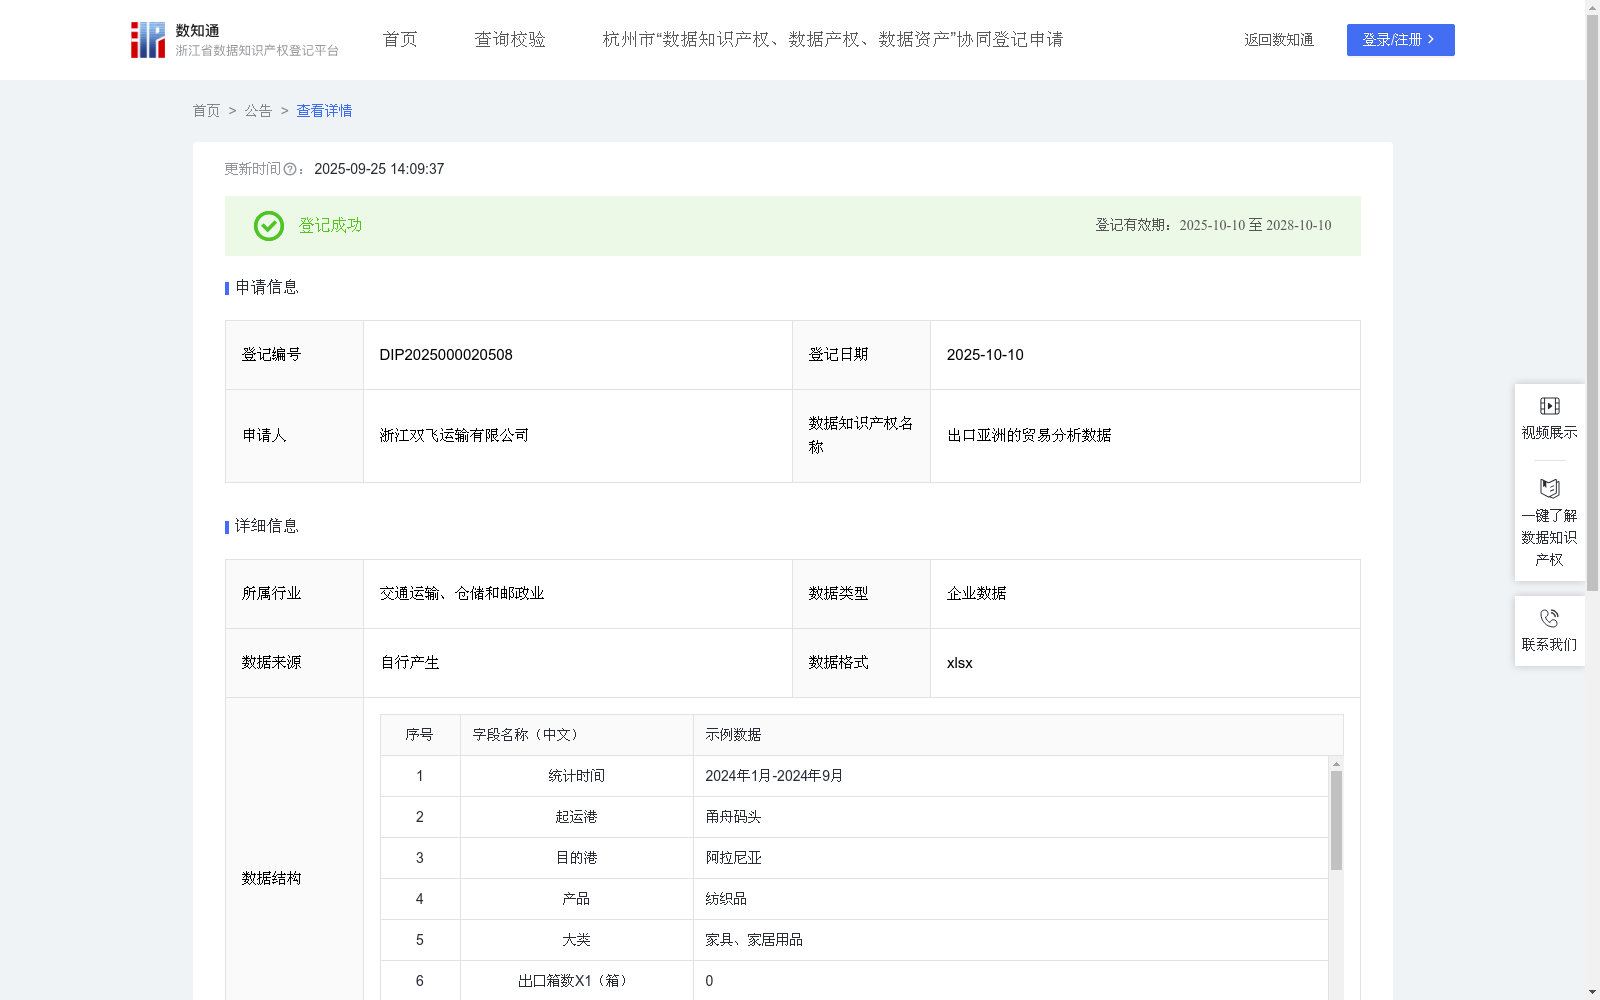This screenshot has height=1000, width=1600.
Task: Open the 视频展示 video icon
Action: coord(1549,406)
